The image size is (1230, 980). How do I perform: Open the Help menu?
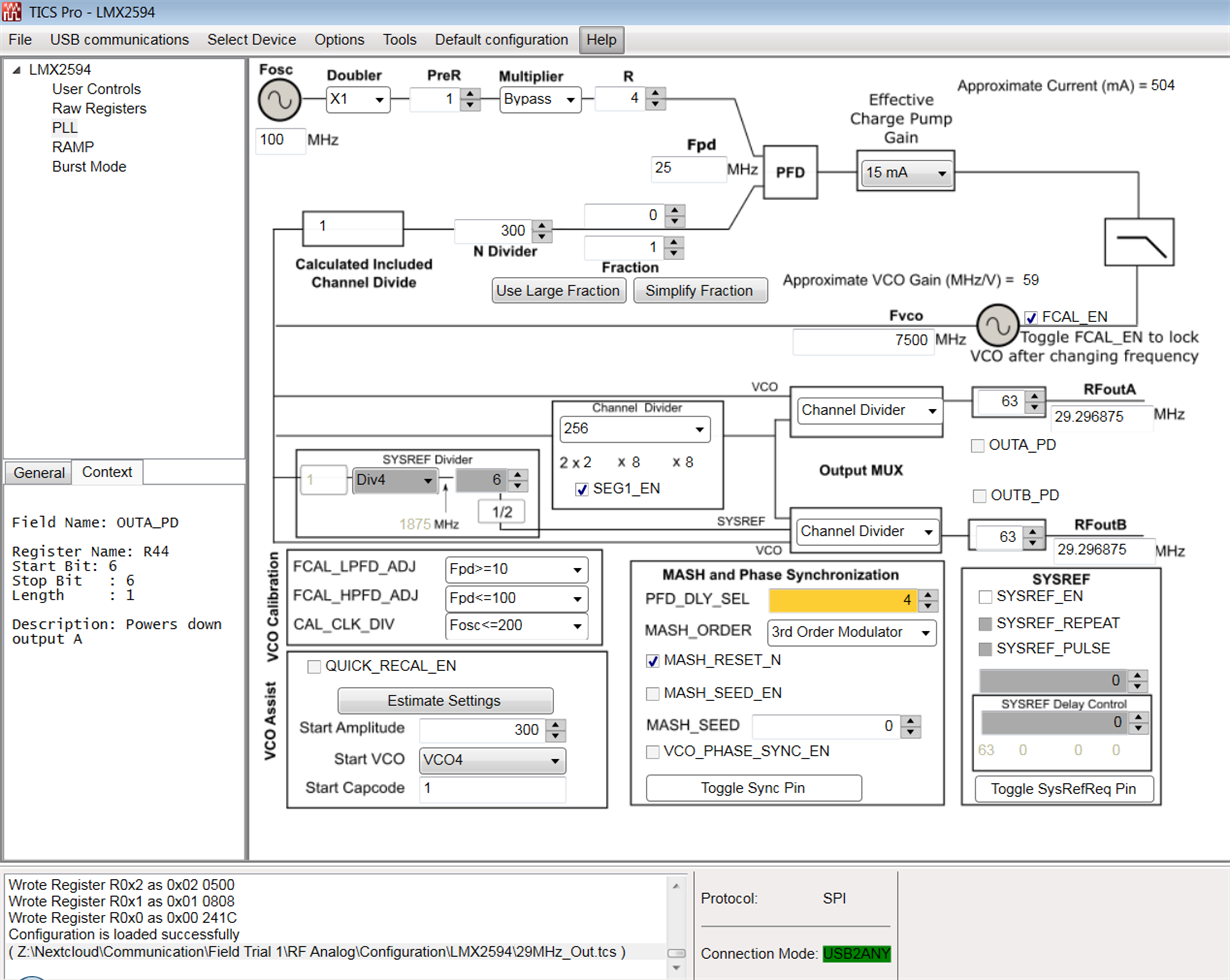tap(602, 40)
